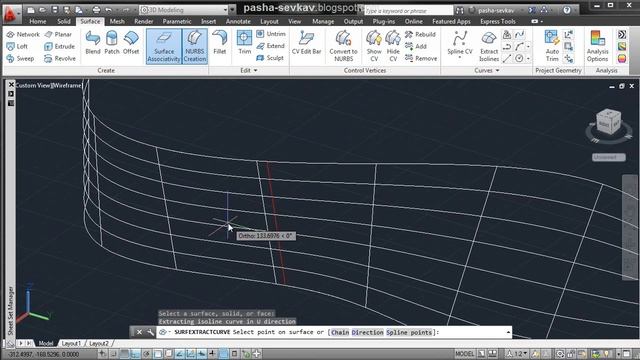
Task: Select the surface Extend tool
Action: (271, 46)
